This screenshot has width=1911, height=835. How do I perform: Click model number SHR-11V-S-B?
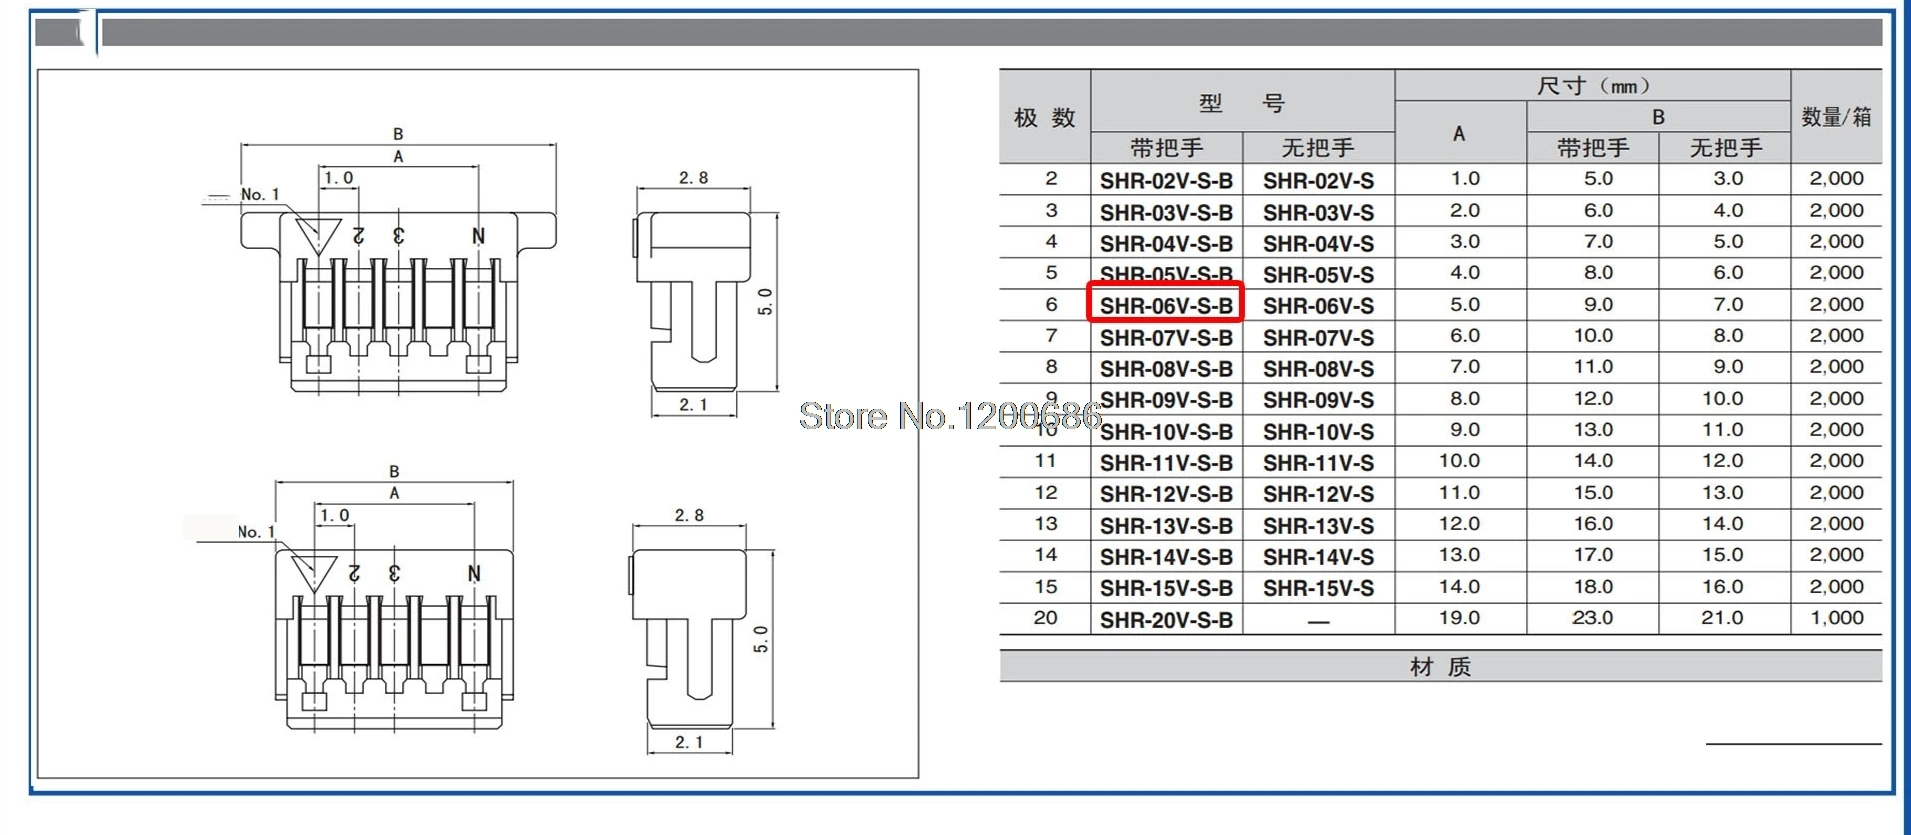tap(1166, 463)
